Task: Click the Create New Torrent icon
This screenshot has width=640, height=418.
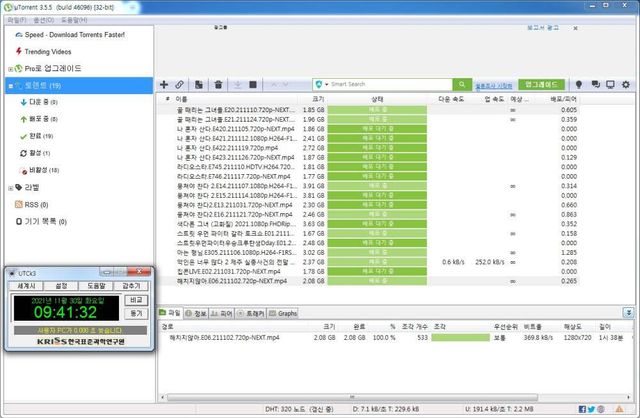Action: (x=201, y=85)
